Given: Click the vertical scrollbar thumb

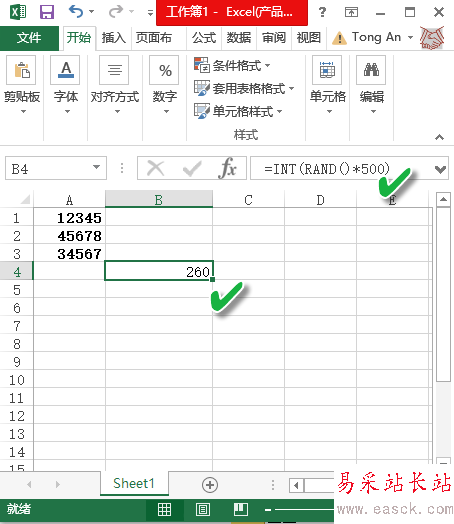Looking at the screenshot, I should (443, 294).
